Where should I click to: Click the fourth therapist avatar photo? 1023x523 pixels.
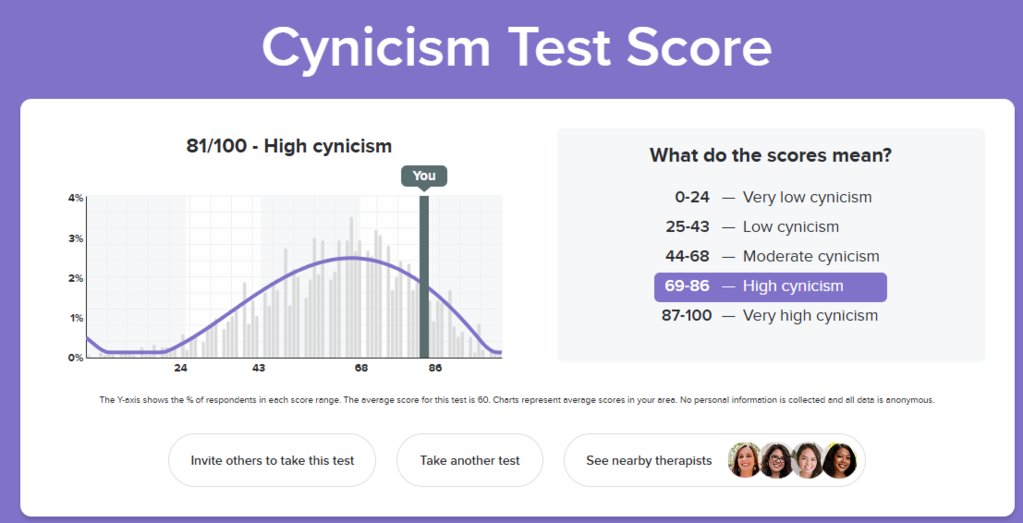(x=840, y=460)
